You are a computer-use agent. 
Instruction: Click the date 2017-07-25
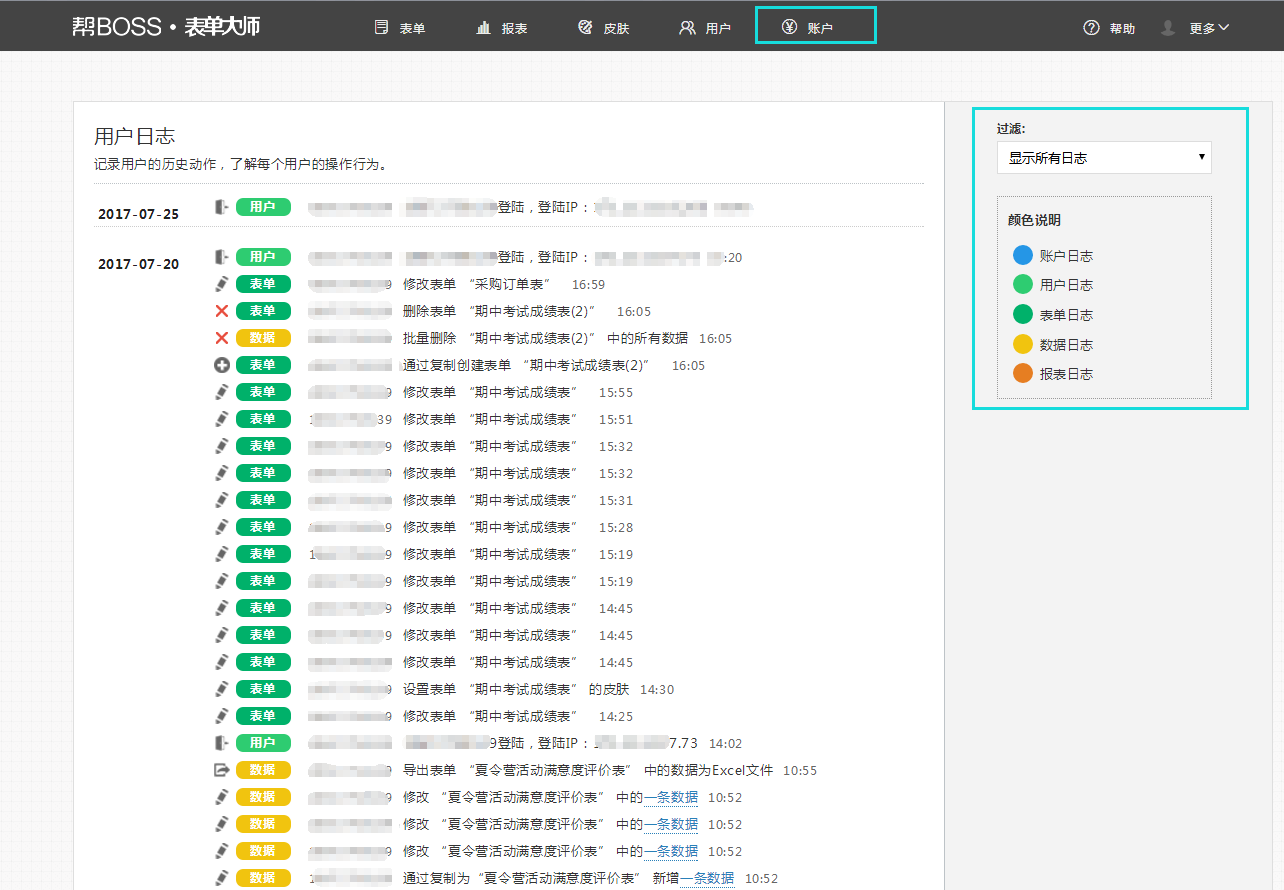139,214
